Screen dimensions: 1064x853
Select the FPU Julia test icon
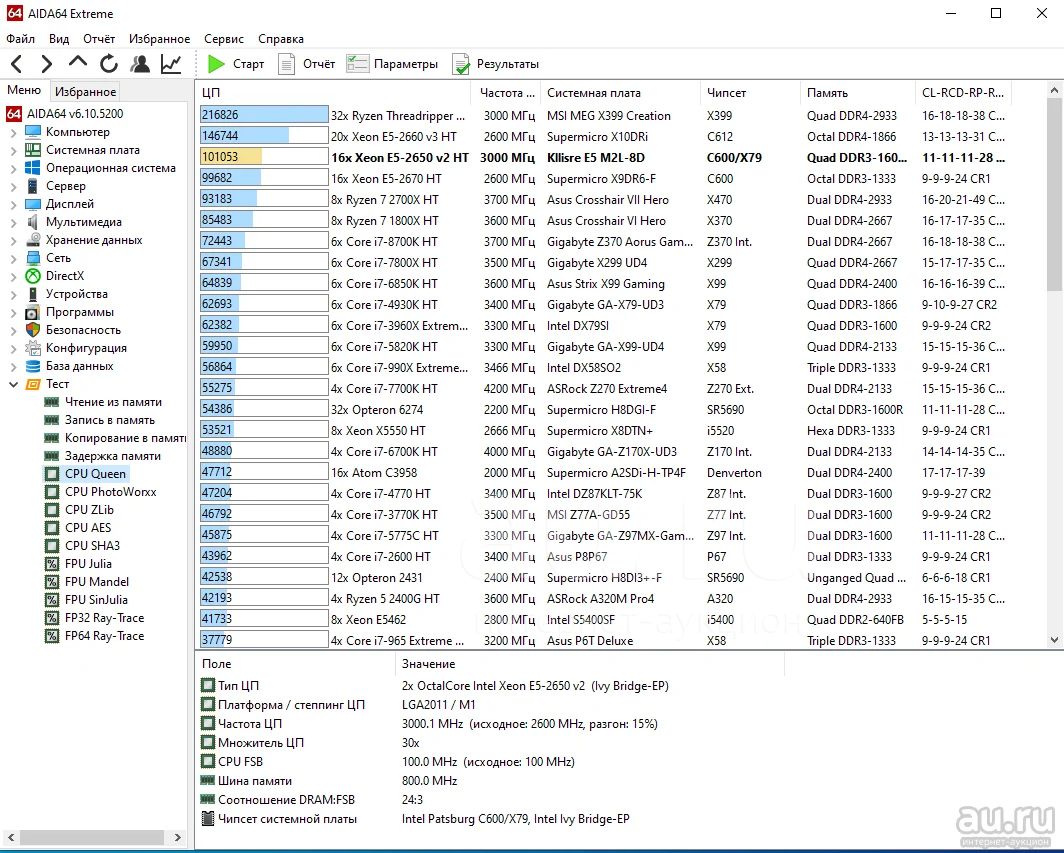click(x=52, y=564)
